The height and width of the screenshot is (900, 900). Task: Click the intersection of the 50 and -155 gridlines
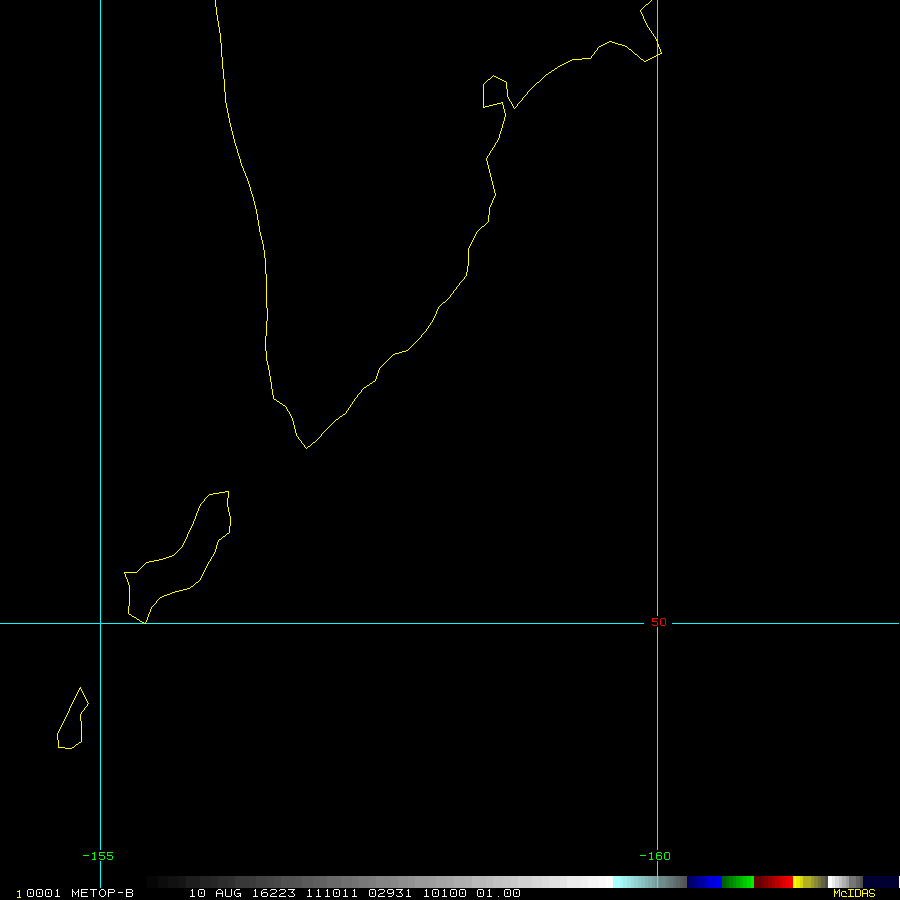coord(100,623)
